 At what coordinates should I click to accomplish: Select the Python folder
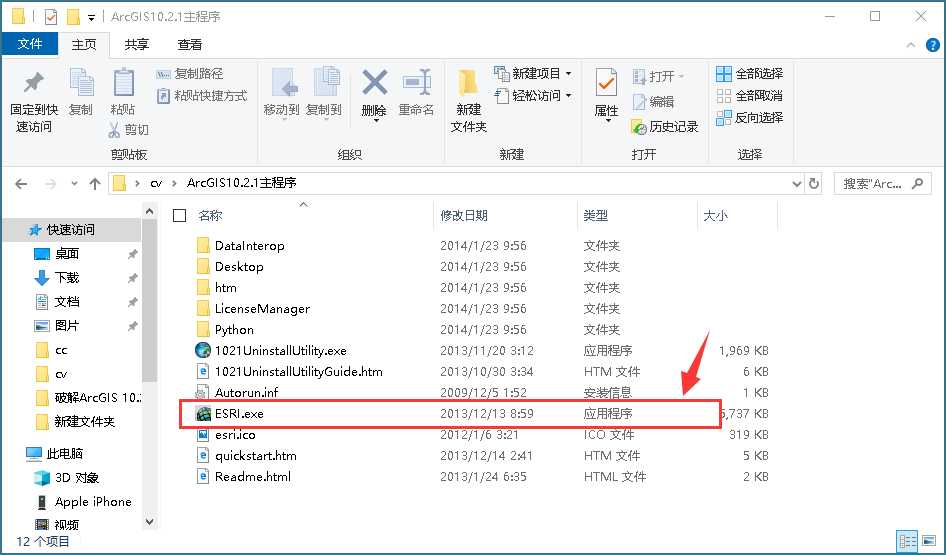(x=234, y=330)
